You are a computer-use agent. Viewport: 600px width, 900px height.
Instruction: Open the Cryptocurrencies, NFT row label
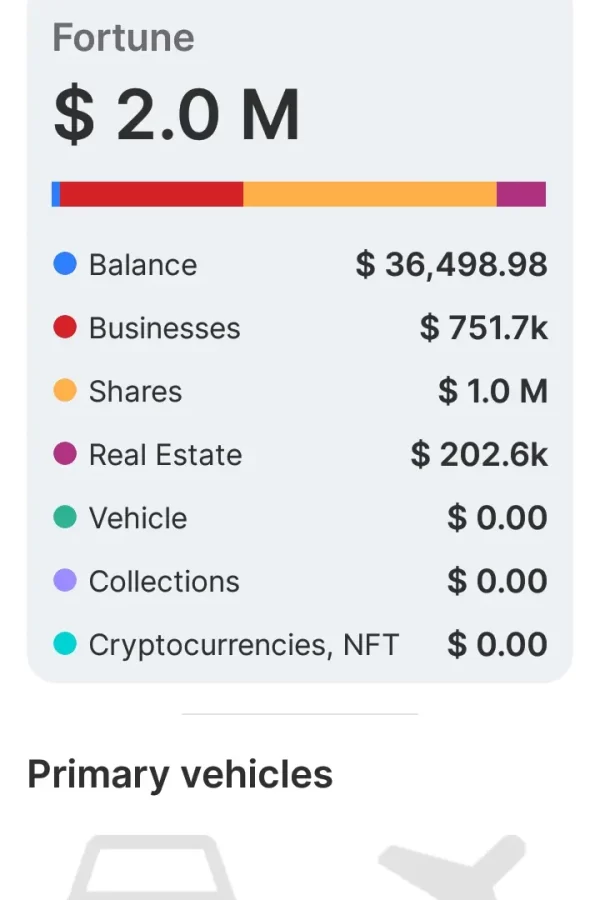pyautogui.click(x=244, y=645)
